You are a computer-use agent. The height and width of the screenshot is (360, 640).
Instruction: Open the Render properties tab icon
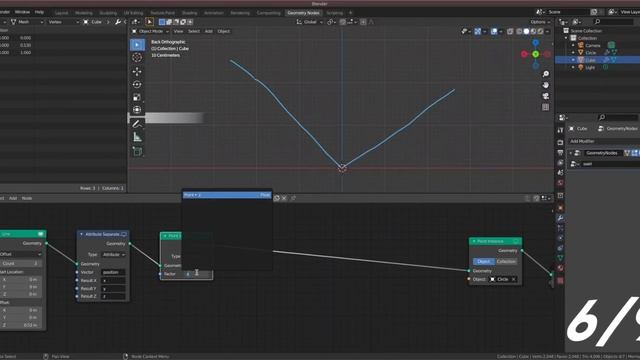pos(560,142)
